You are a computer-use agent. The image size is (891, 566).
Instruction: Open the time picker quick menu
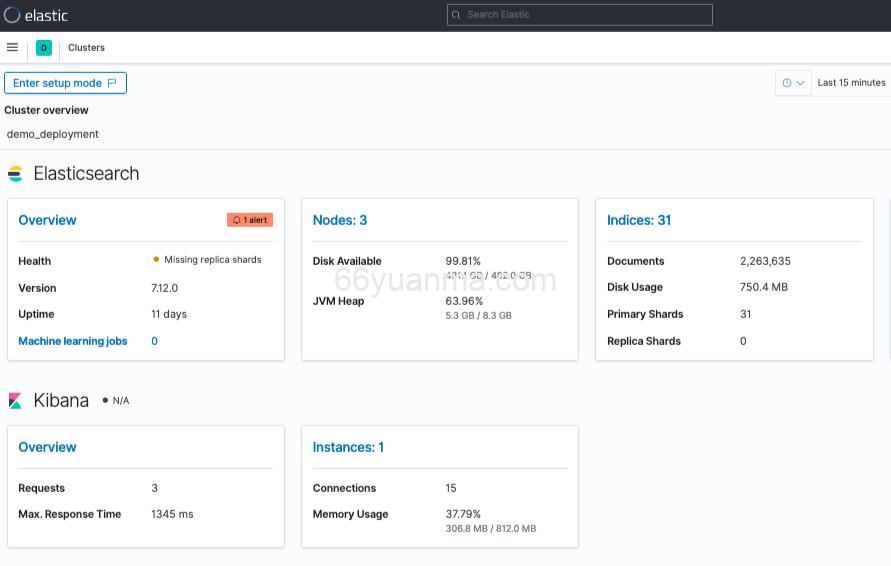coord(793,83)
